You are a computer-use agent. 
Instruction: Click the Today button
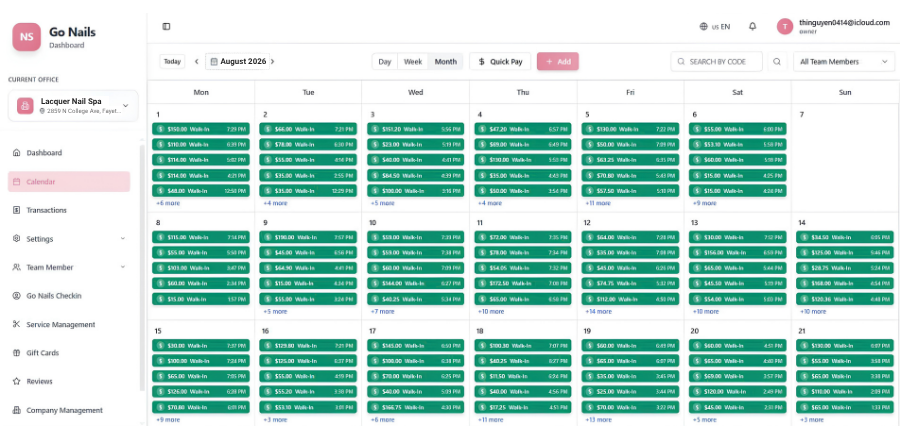pos(172,61)
